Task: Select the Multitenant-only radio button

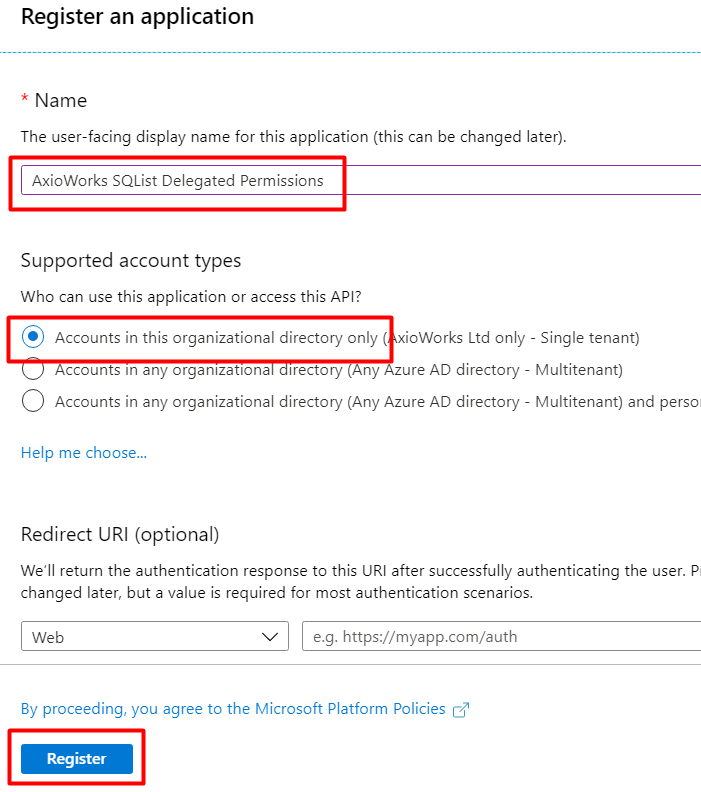Action: (33, 369)
